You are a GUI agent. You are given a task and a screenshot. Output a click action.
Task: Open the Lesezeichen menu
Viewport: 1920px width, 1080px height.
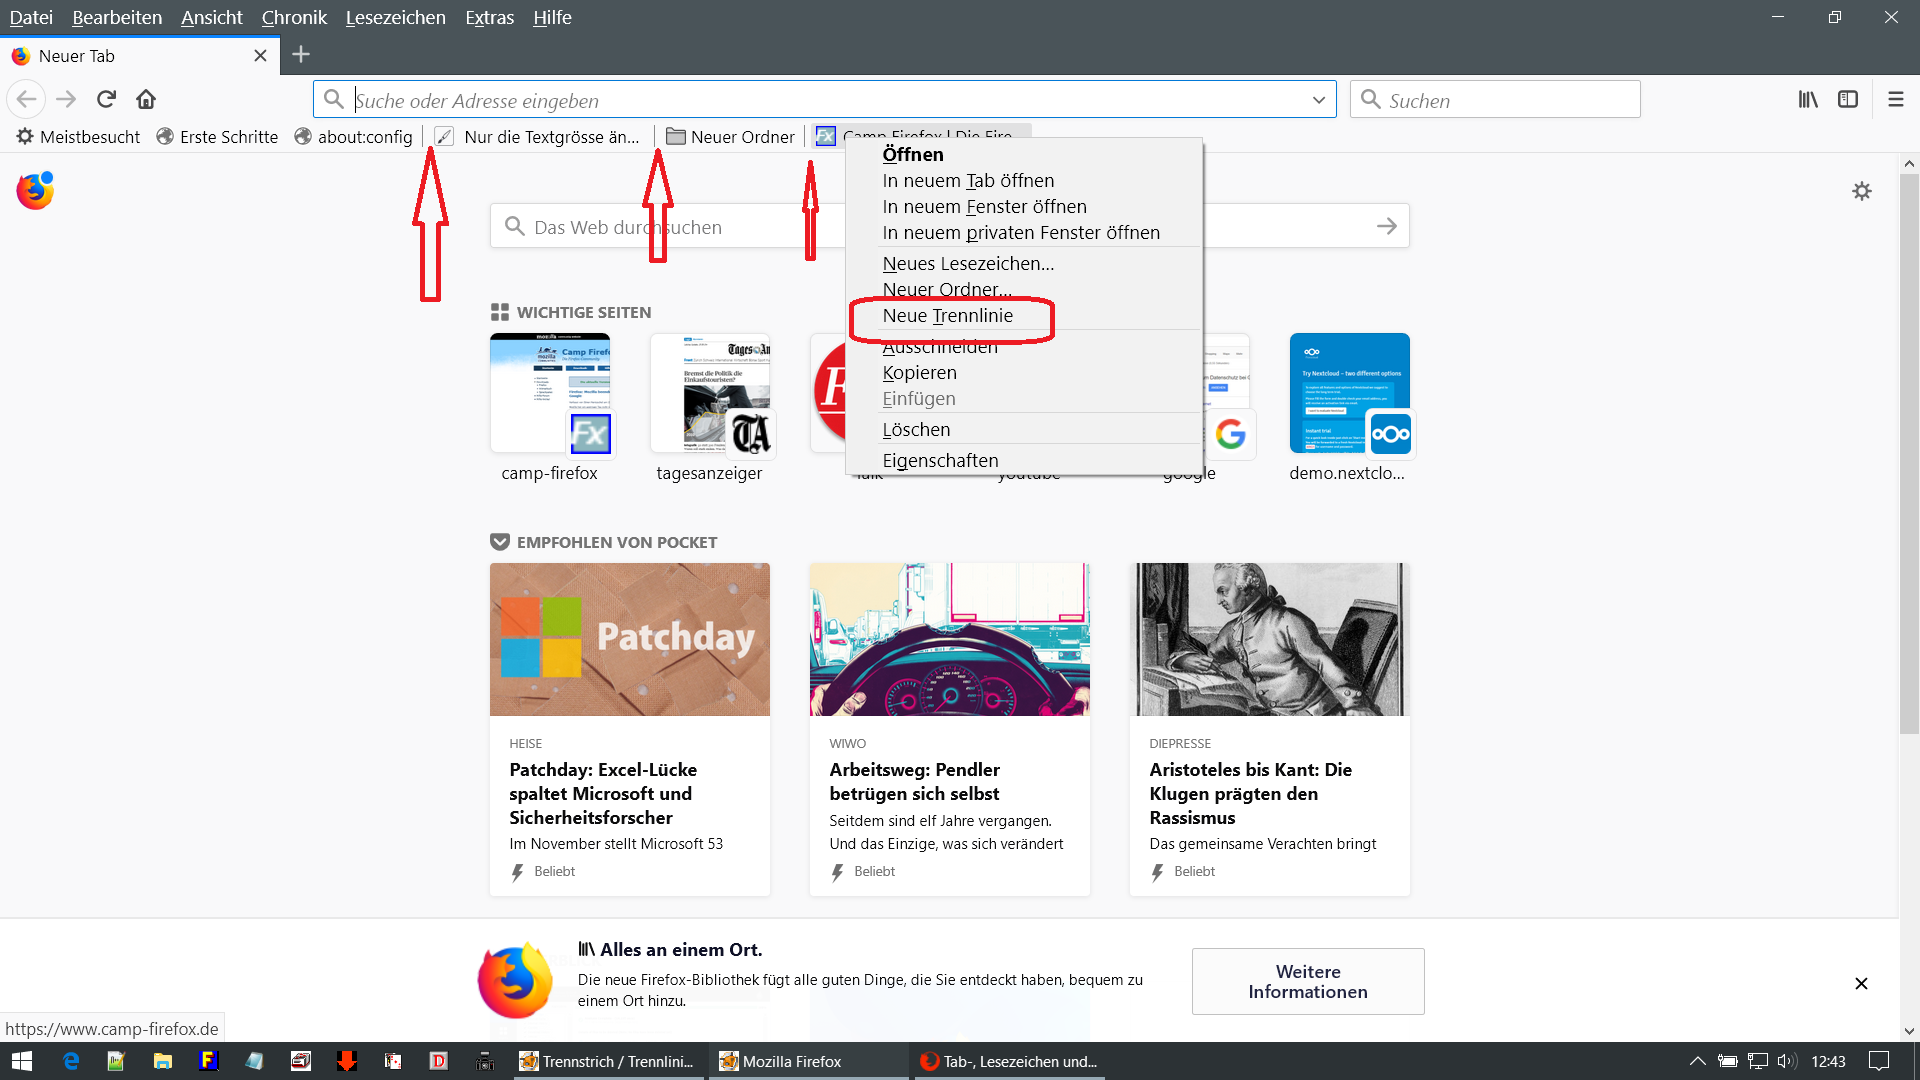click(395, 17)
